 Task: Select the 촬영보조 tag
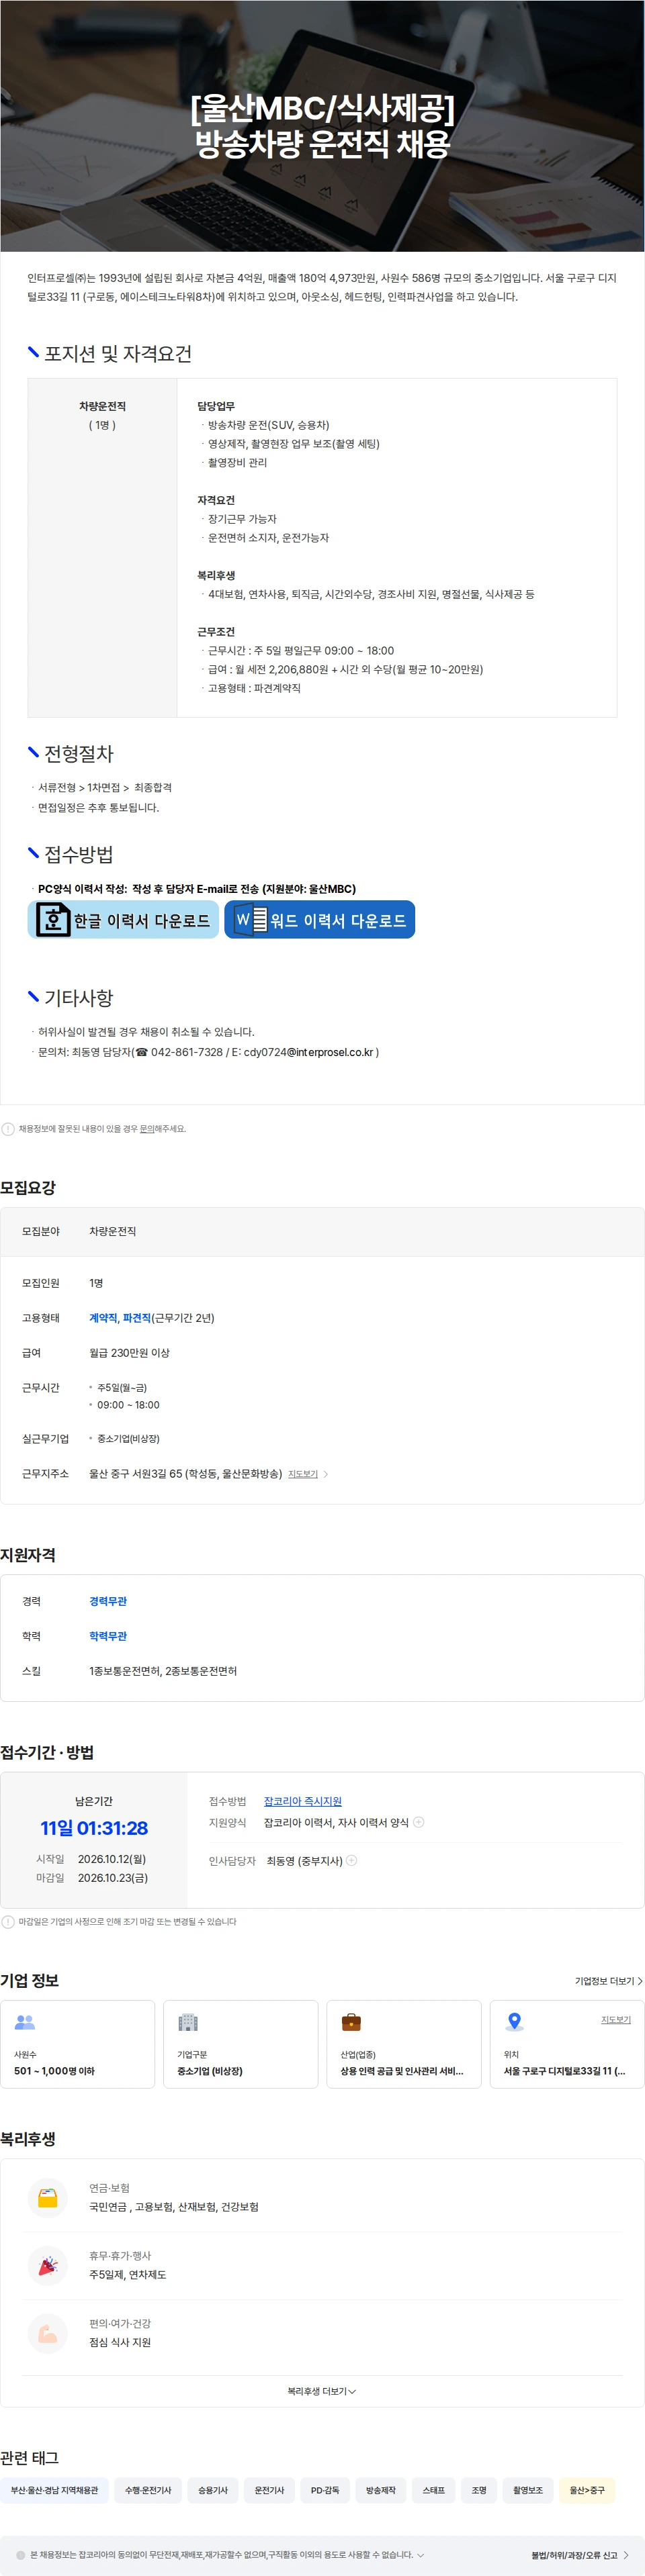click(528, 2490)
